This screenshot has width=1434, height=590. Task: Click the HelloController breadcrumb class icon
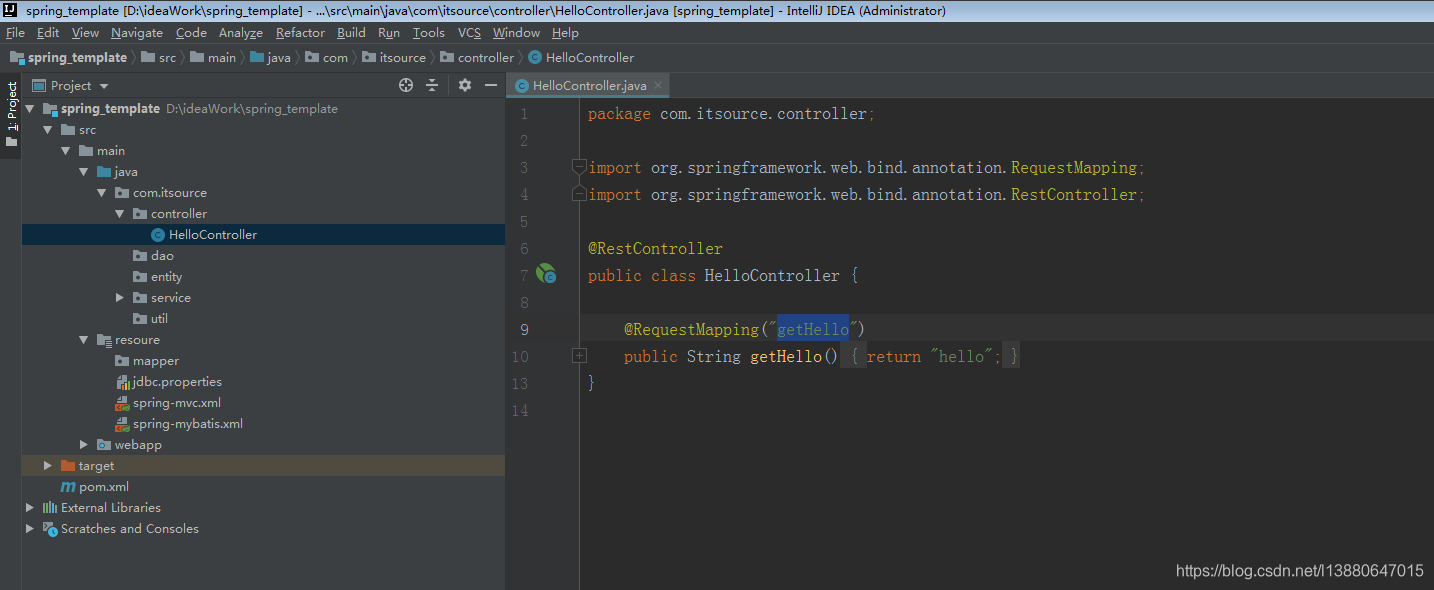[535, 58]
